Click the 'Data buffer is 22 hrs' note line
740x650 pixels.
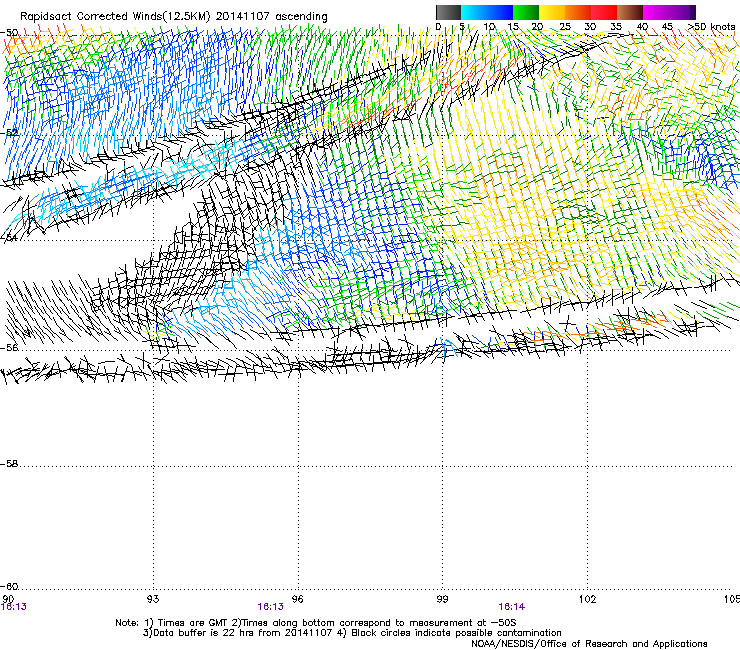click(x=352, y=633)
